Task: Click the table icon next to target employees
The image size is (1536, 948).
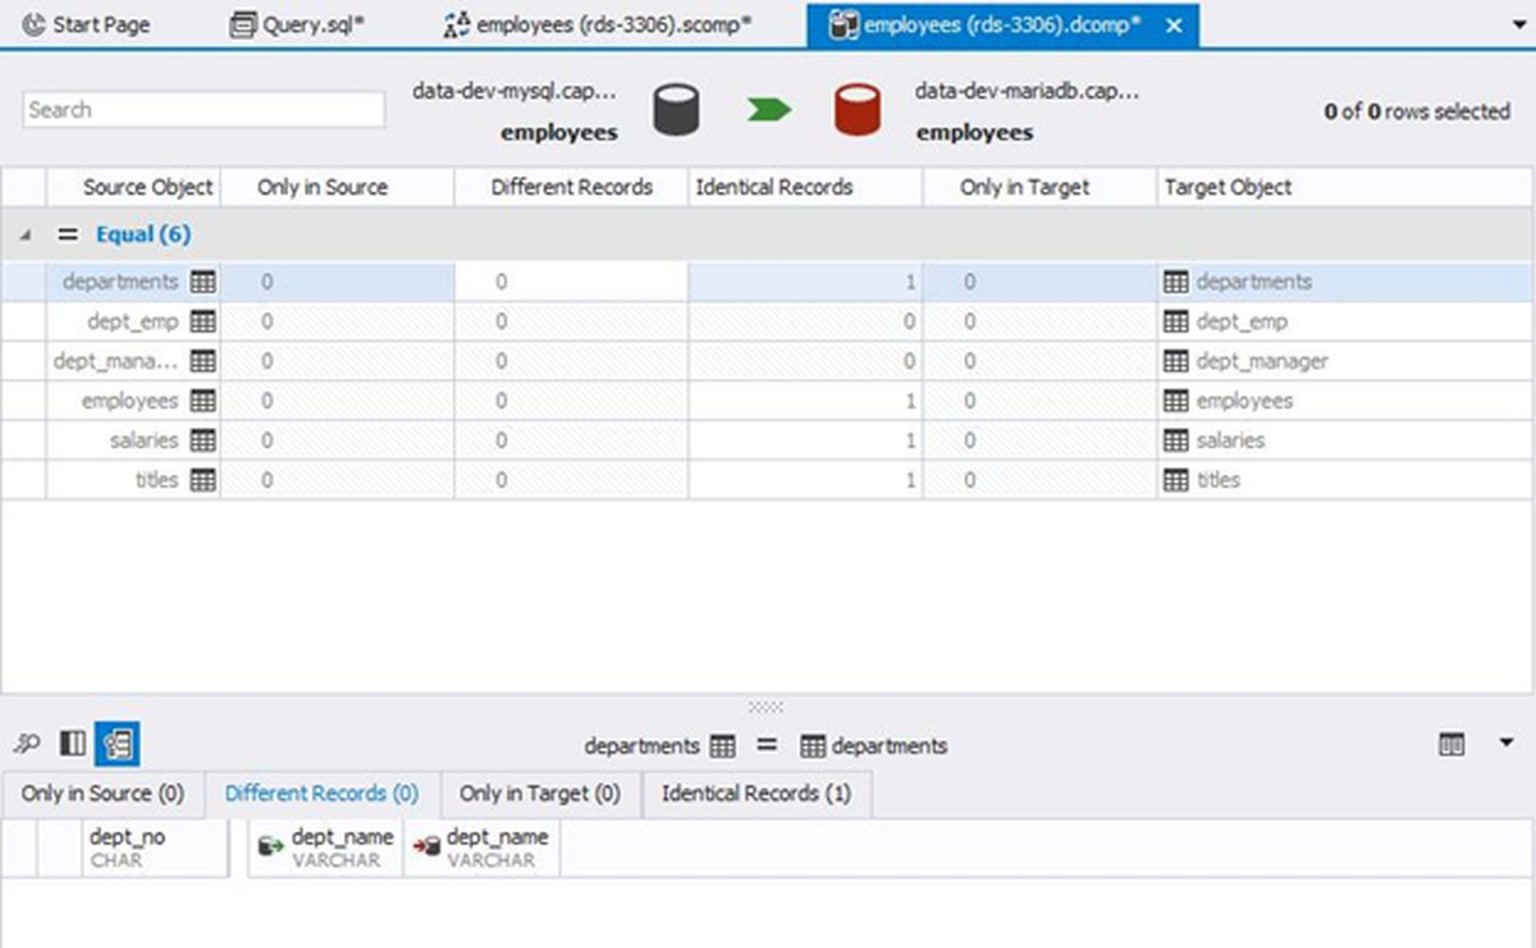Action: 1174,400
